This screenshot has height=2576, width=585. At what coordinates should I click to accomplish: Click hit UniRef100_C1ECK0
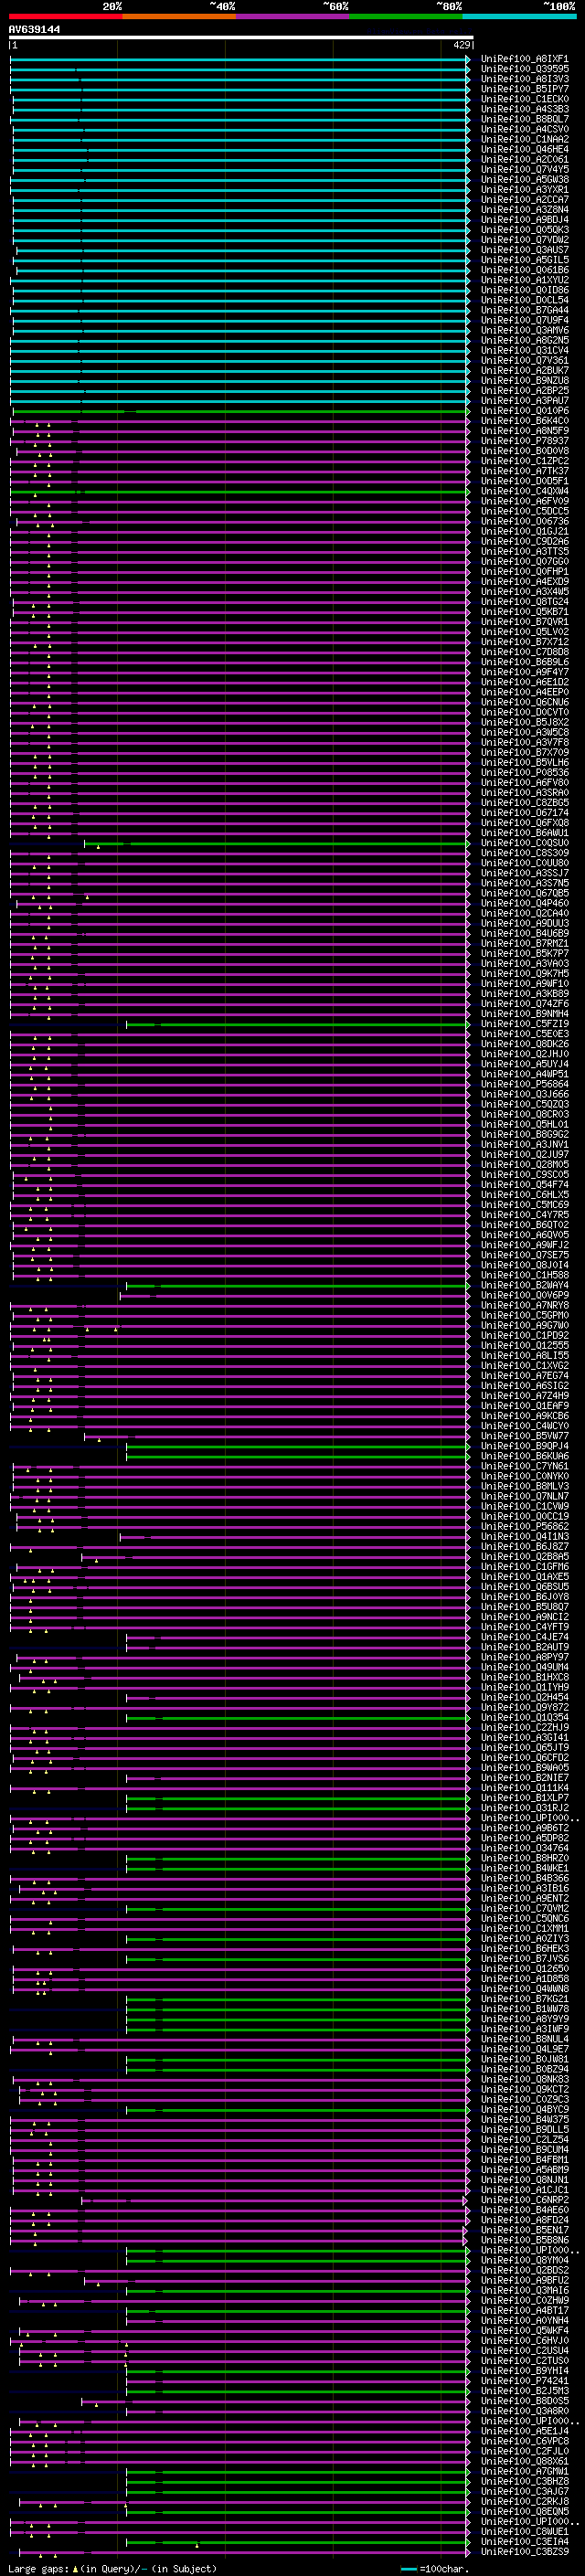coord(524,99)
